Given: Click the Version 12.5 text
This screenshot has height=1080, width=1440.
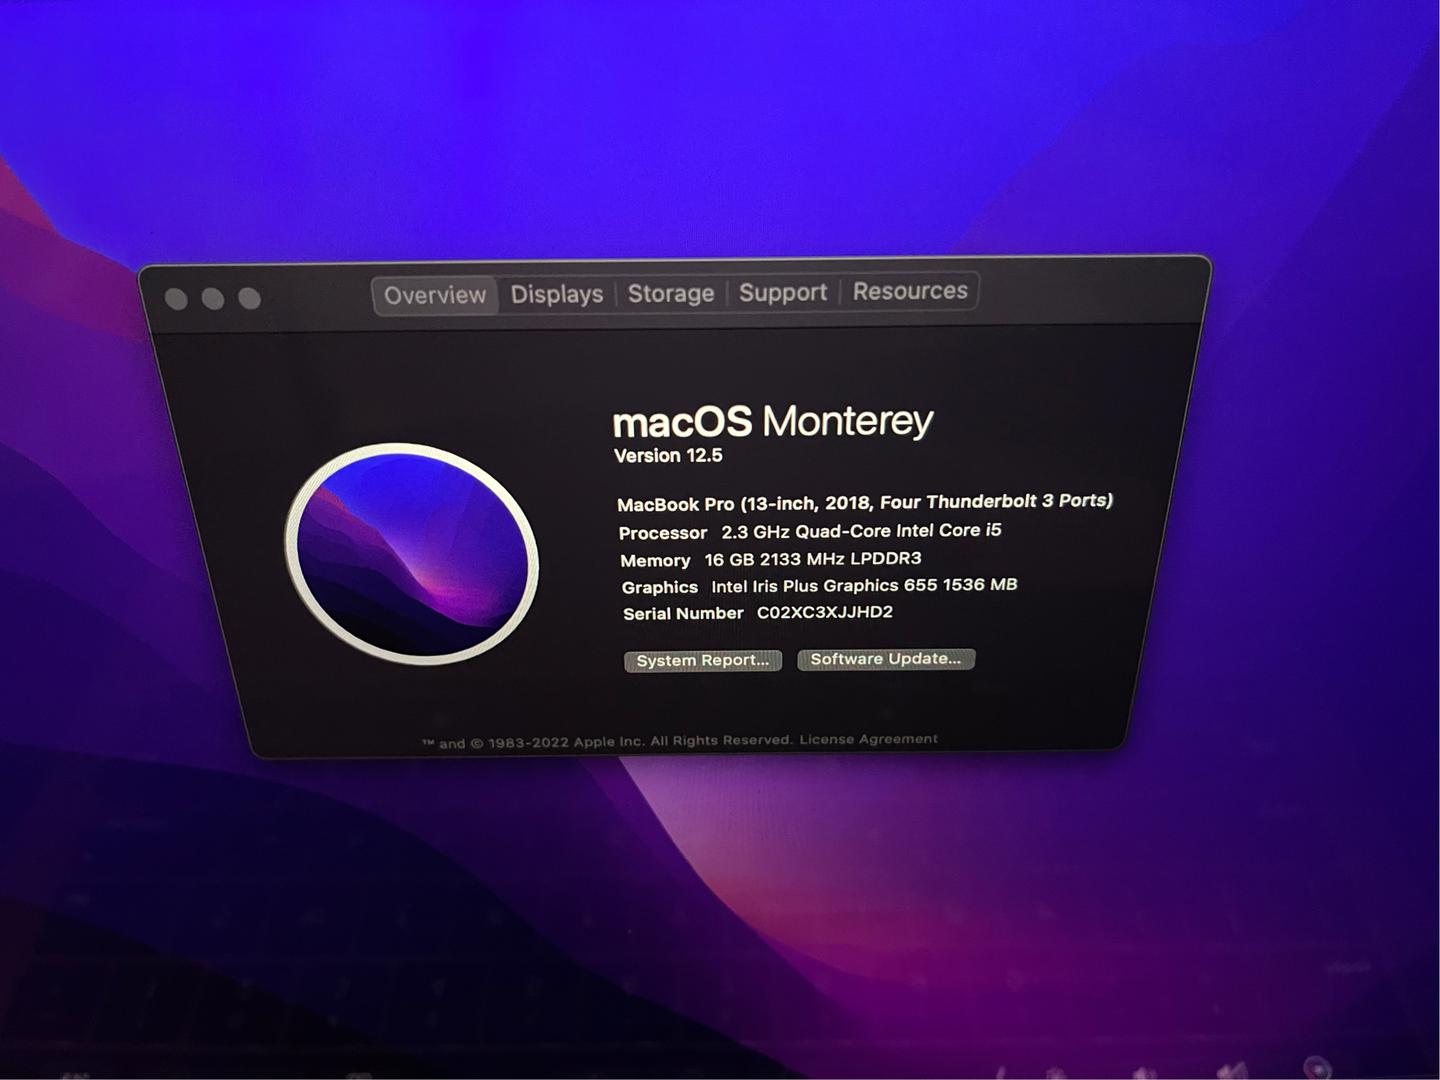Looking at the screenshot, I should coord(668,456).
